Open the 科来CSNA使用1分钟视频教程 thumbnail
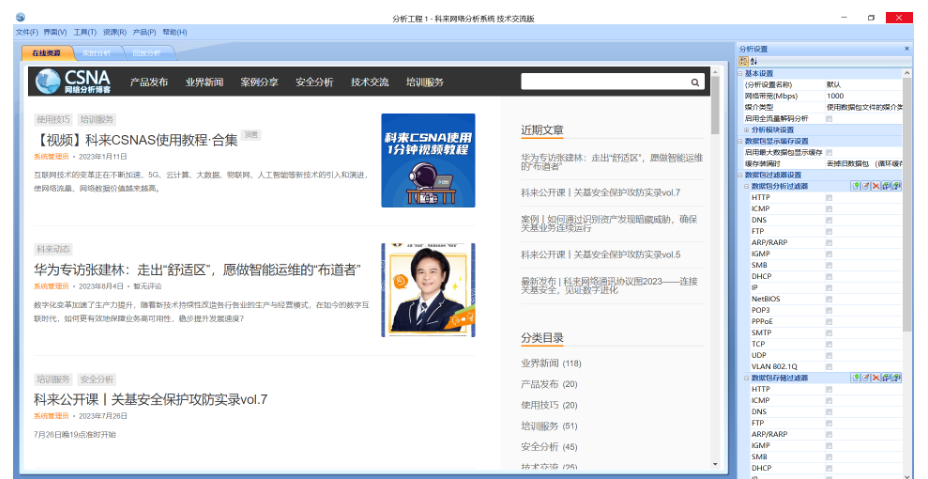Image resolution: width=928 pixels, height=479 pixels. tap(428, 160)
